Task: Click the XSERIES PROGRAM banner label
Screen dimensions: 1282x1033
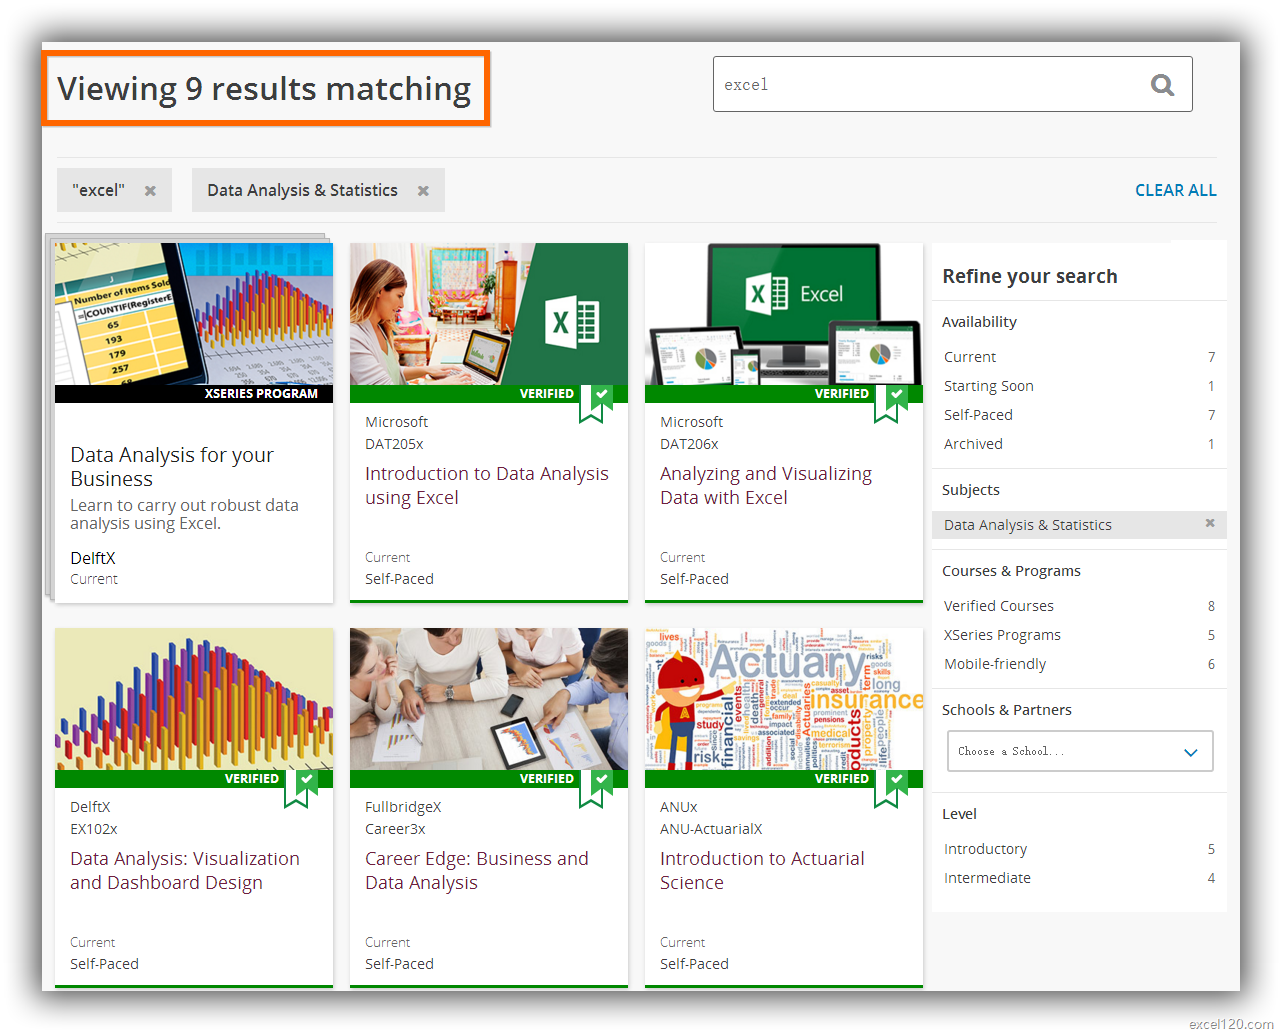Action: pyautogui.click(x=261, y=394)
